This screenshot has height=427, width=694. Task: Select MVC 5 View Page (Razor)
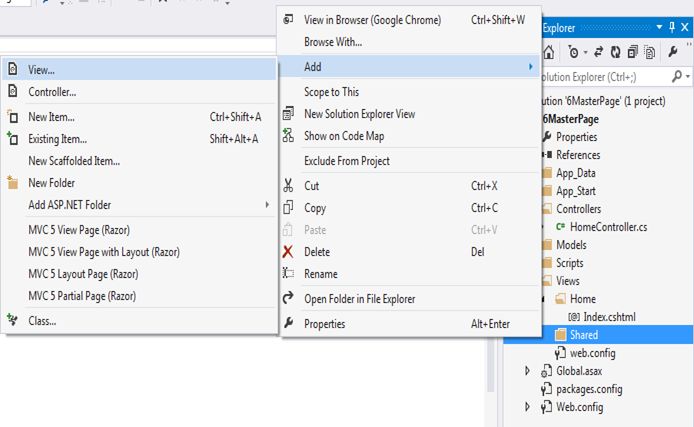[x=140, y=230]
